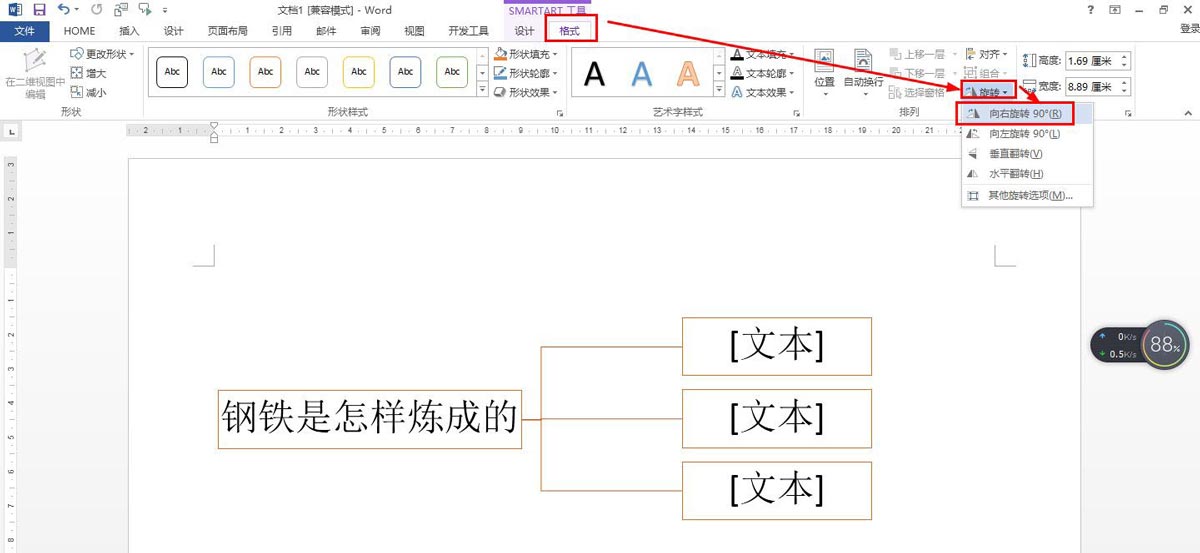Open the 位置 (position) options
The height and width of the screenshot is (553, 1200).
click(x=825, y=73)
